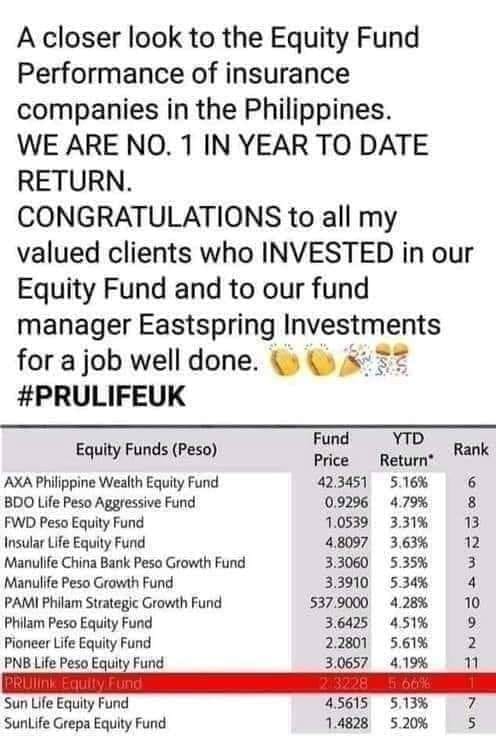Viewport: 496px width, 750px height.
Task: Click the FWD Peso Equity Fund name
Action: tap(74, 522)
